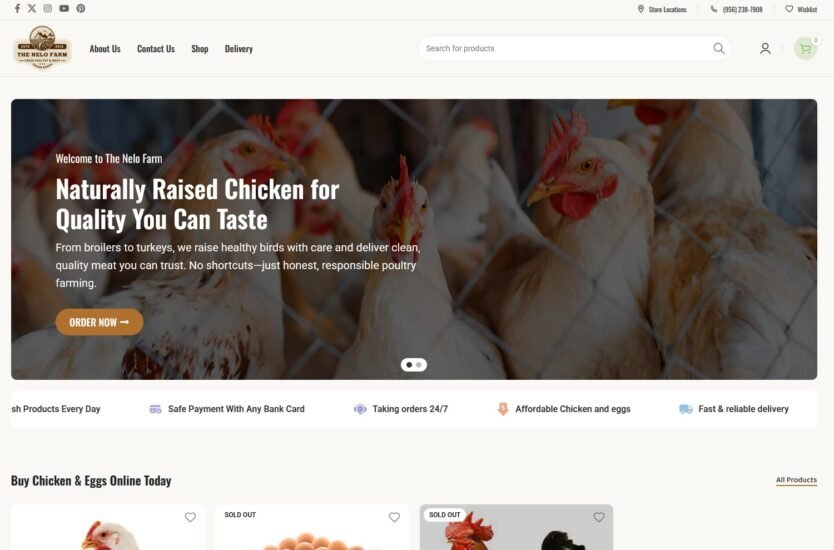Image resolution: width=834 pixels, height=550 pixels.
Task: Open the Delivery menu item
Action: [238, 49]
